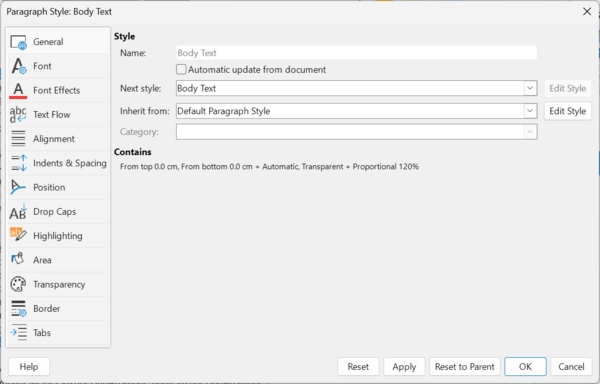Click the Highlighting marker icon

[18, 234]
